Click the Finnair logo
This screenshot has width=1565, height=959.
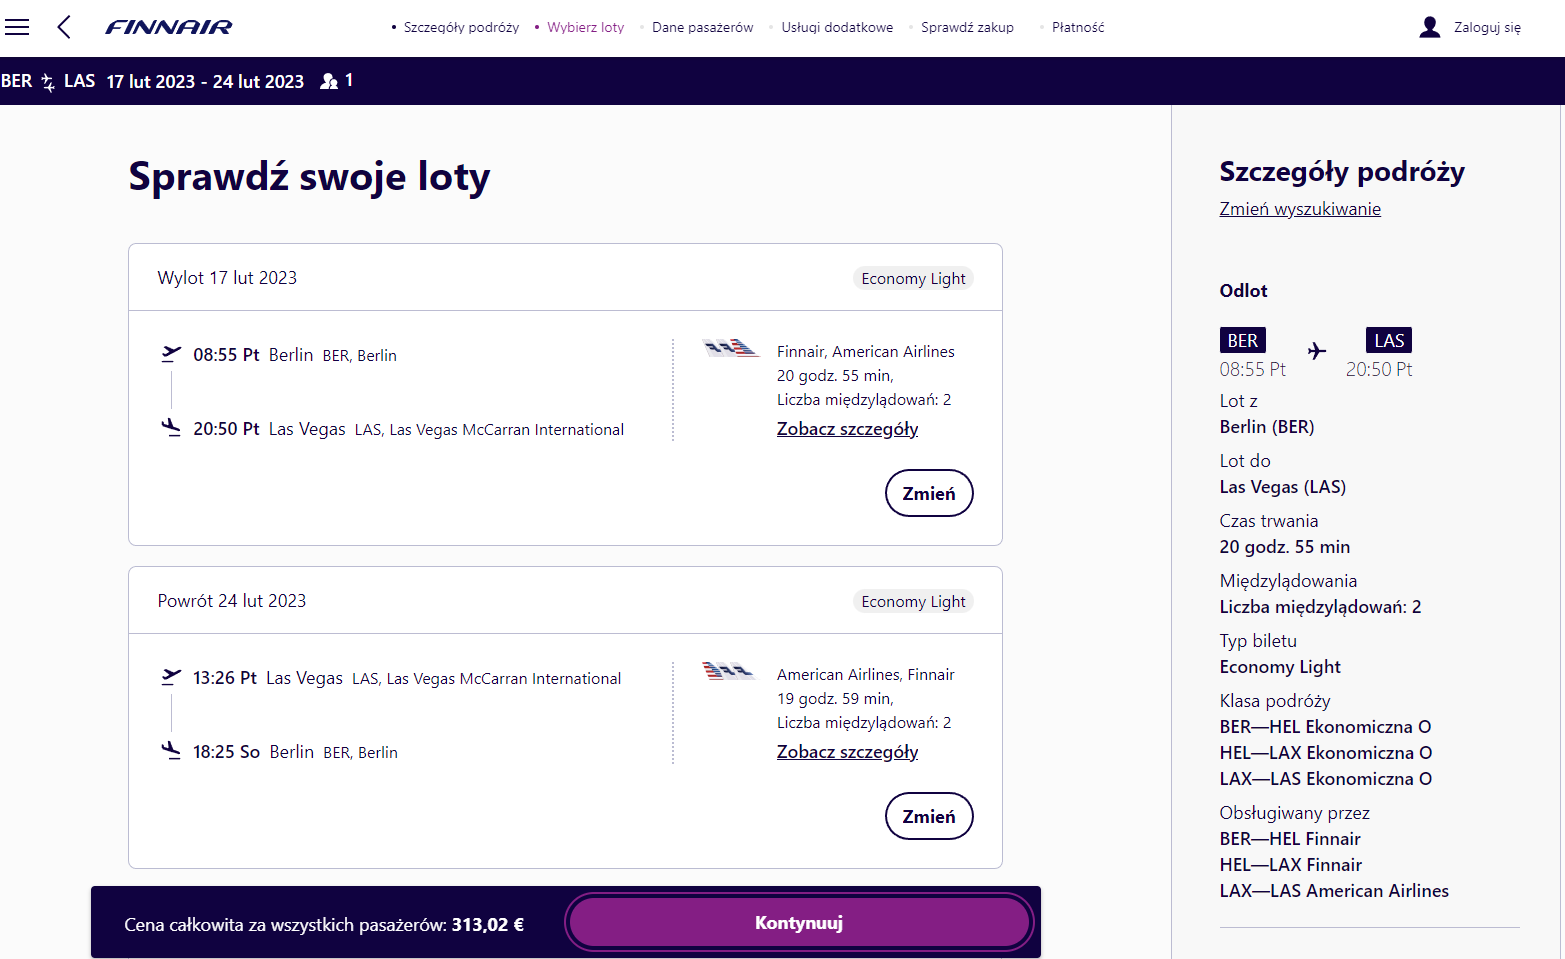tap(169, 27)
